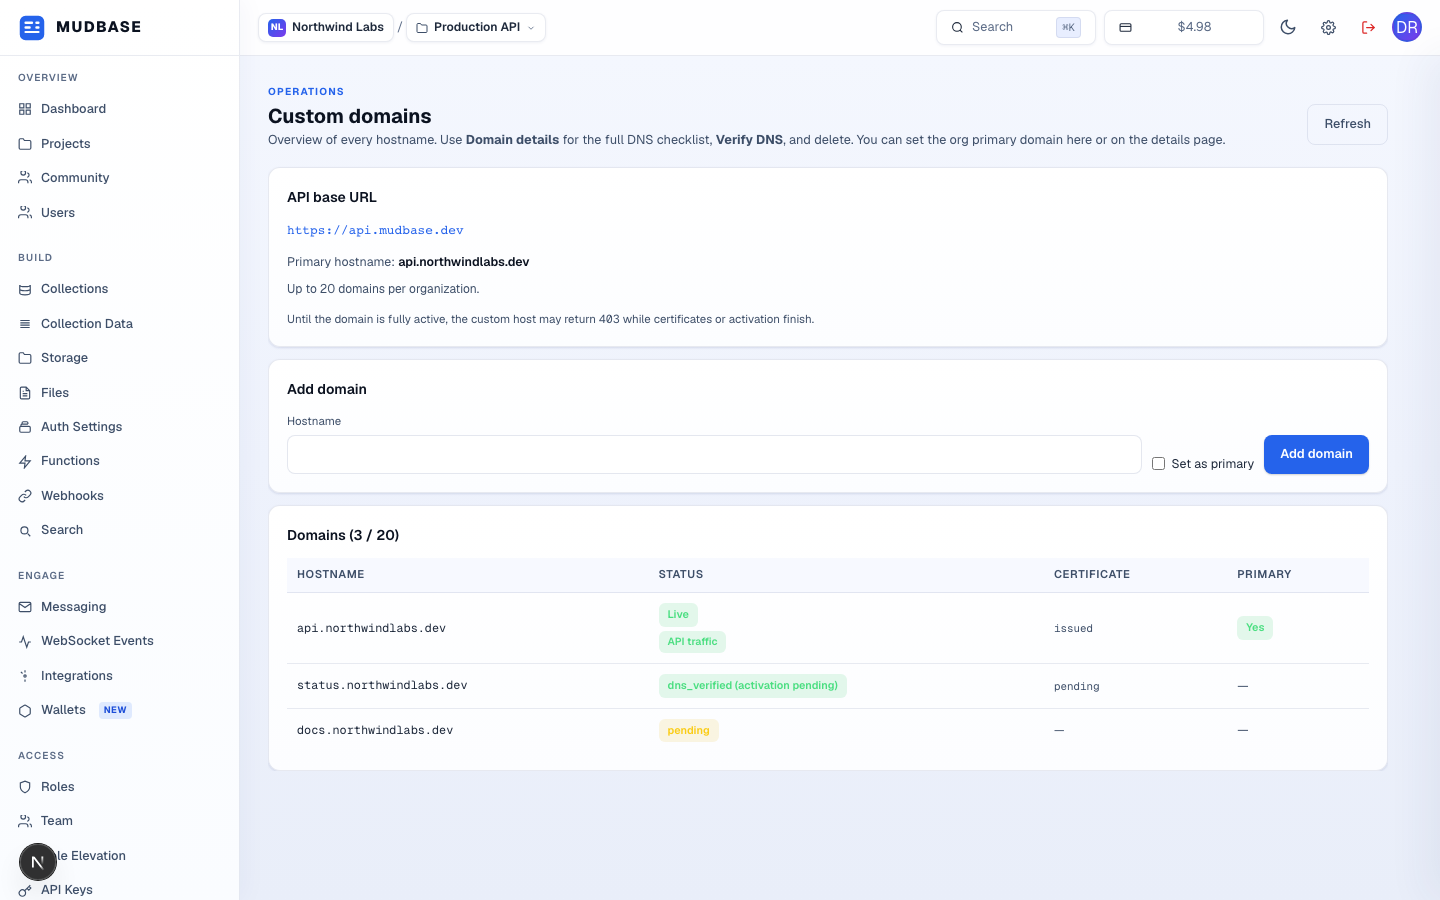Click the Refresh button
Image resolution: width=1440 pixels, height=900 pixels.
pyautogui.click(x=1347, y=124)
